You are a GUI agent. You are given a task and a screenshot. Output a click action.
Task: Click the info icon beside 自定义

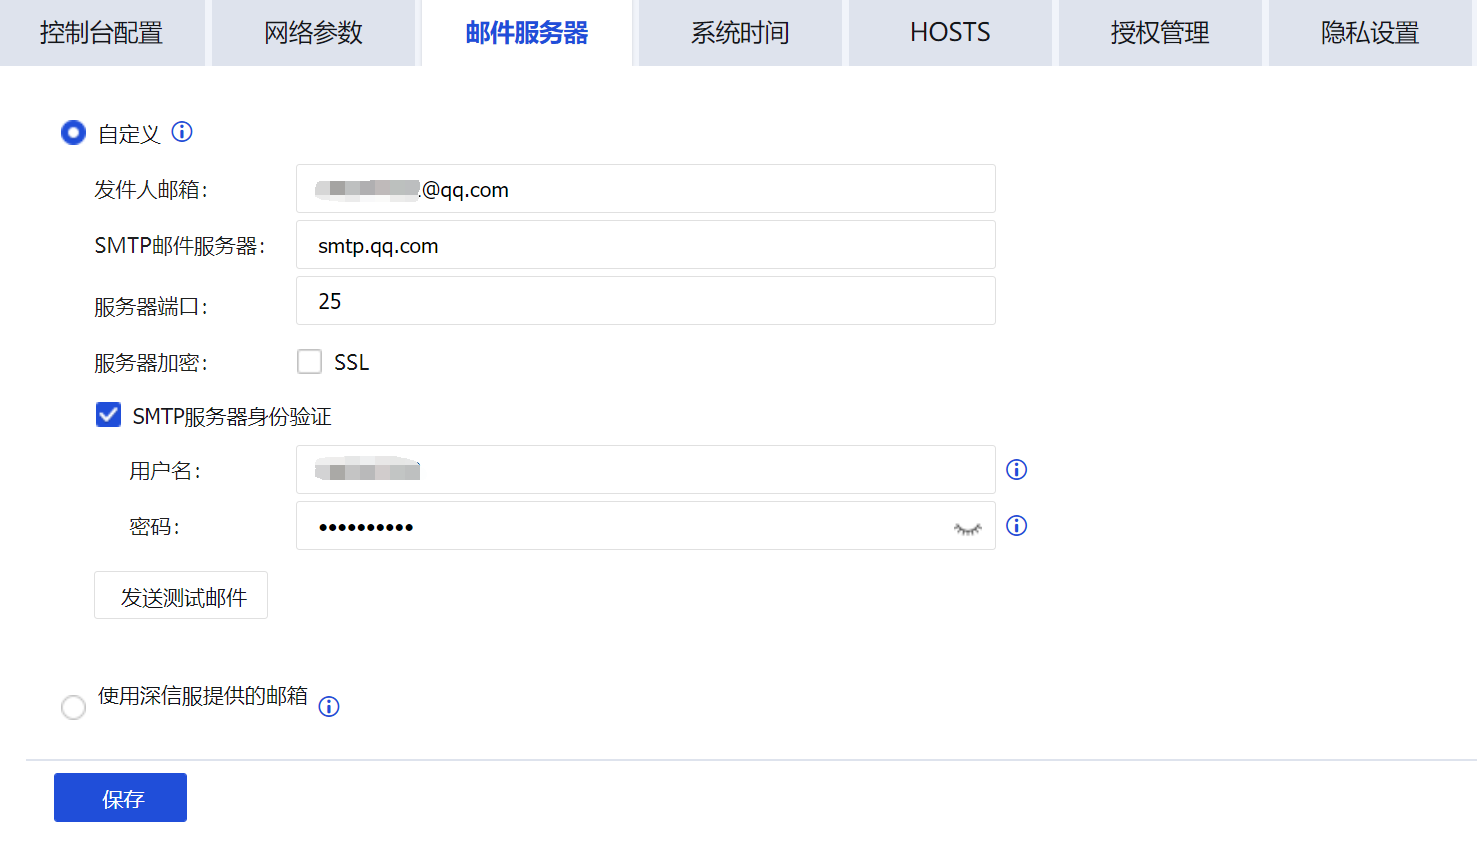point(182,132)
